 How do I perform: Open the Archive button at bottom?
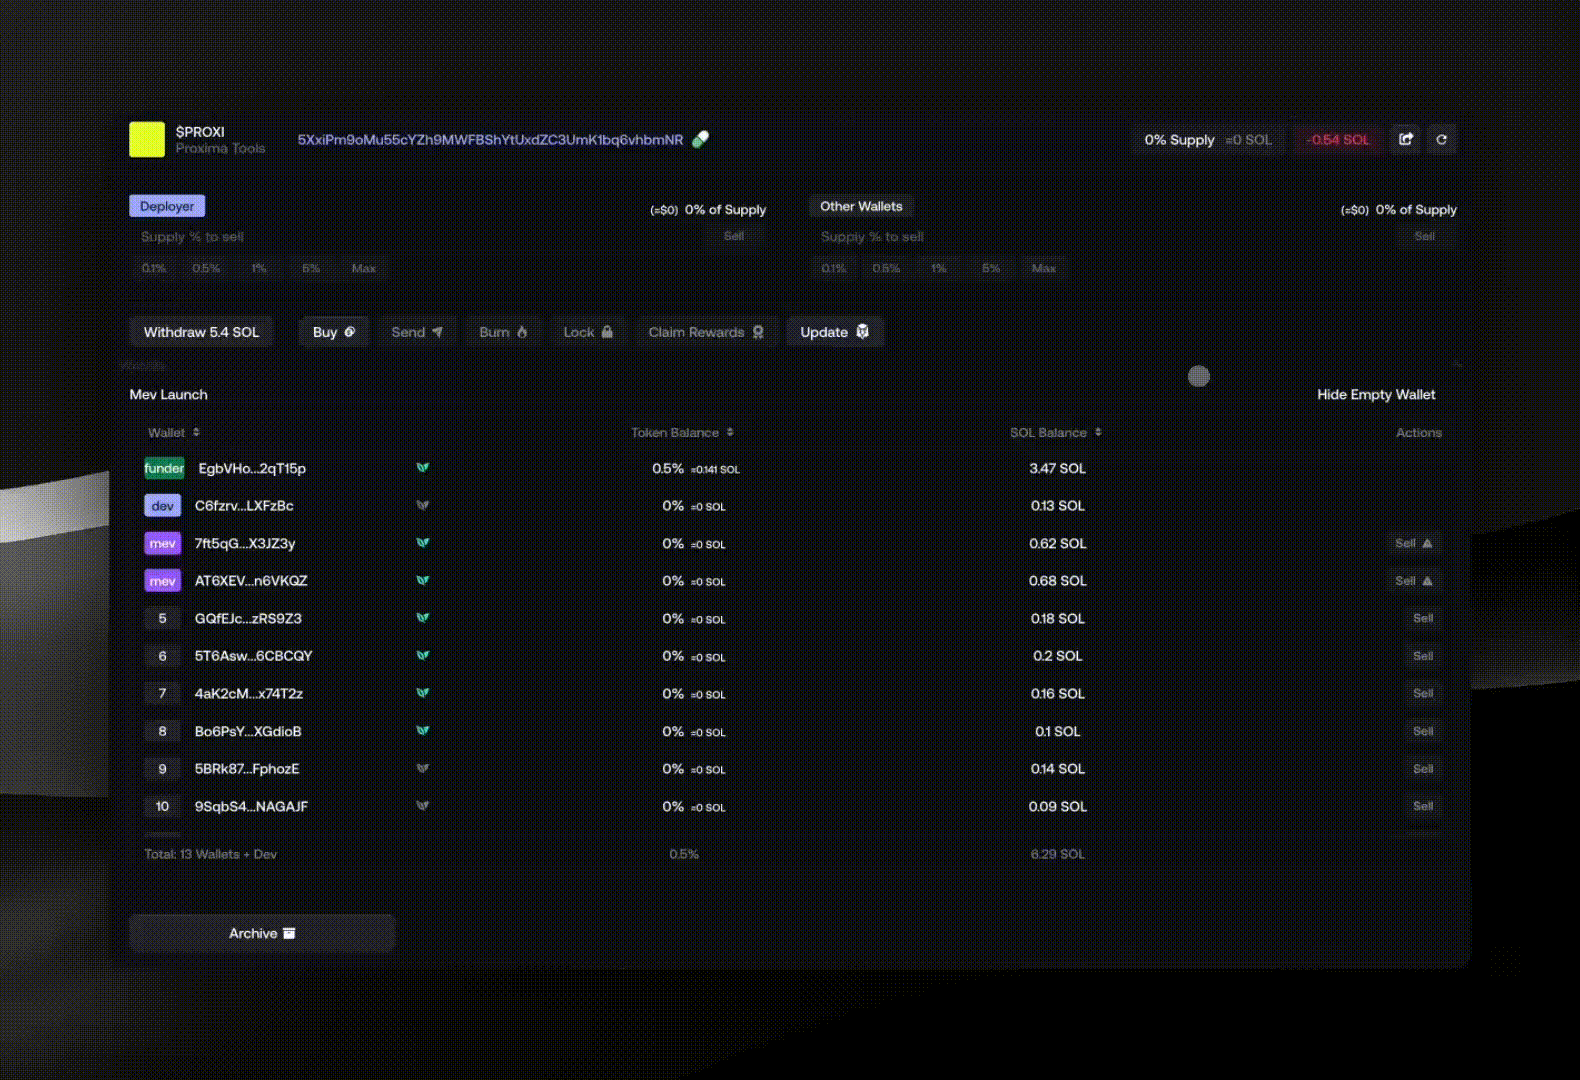point(262,933)
